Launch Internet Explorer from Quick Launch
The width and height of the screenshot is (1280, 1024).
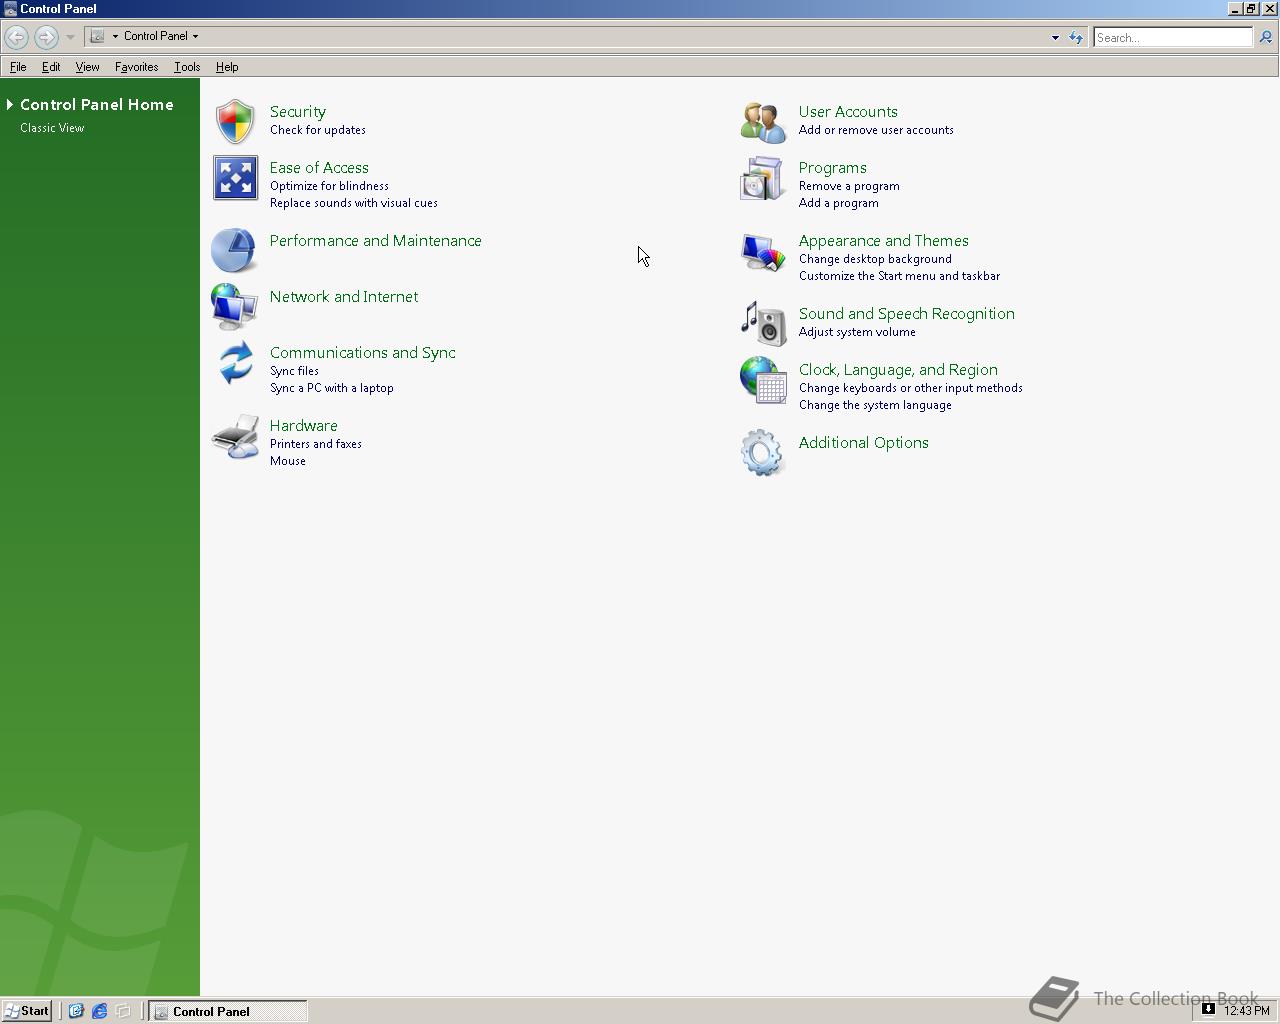(100, 1011)
